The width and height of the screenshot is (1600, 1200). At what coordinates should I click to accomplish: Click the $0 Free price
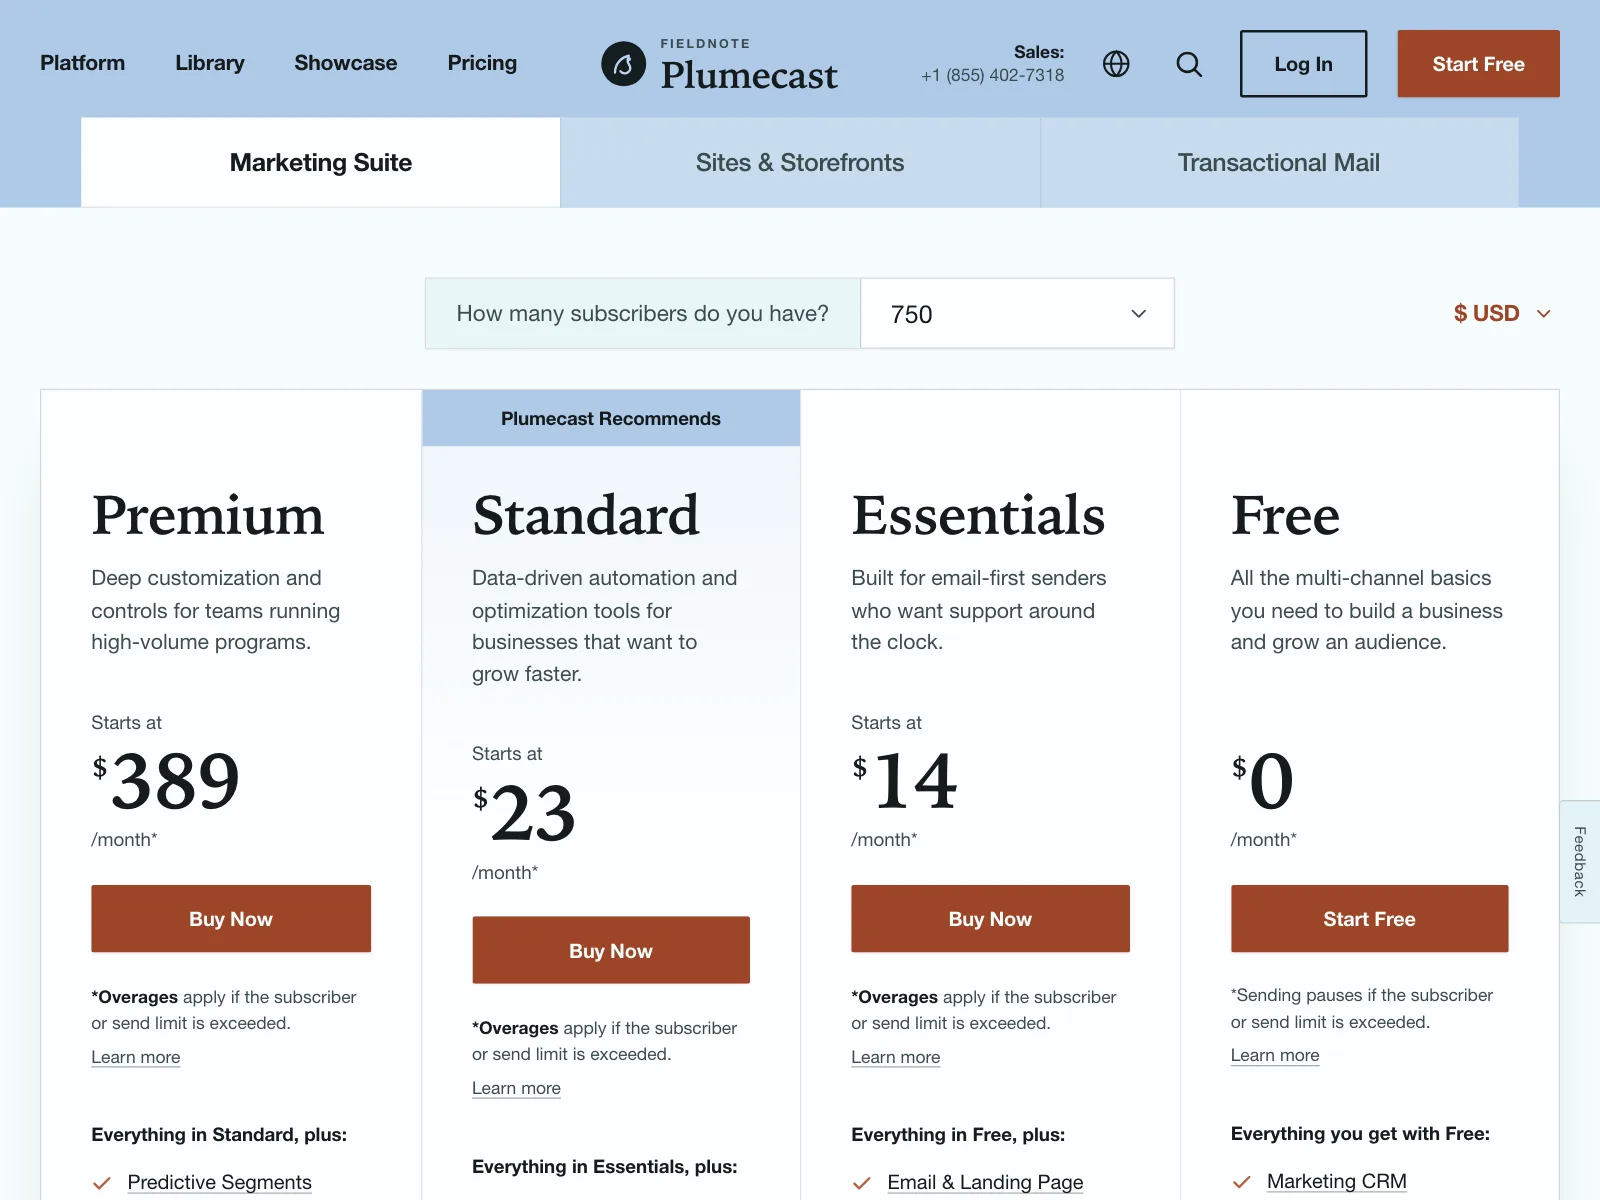tap(1263, 780)
